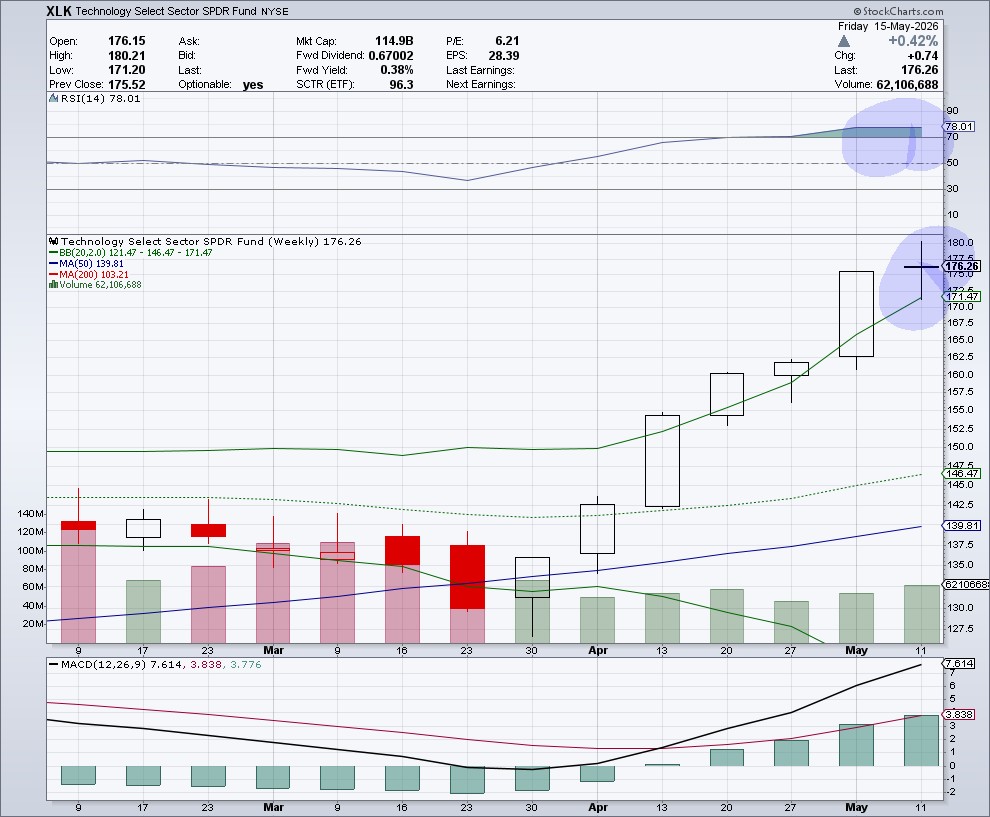Click the 171.47 upper band axis tag
This screenshot has height=817, width=990.
pyautogui.click(x=962, y=296)
